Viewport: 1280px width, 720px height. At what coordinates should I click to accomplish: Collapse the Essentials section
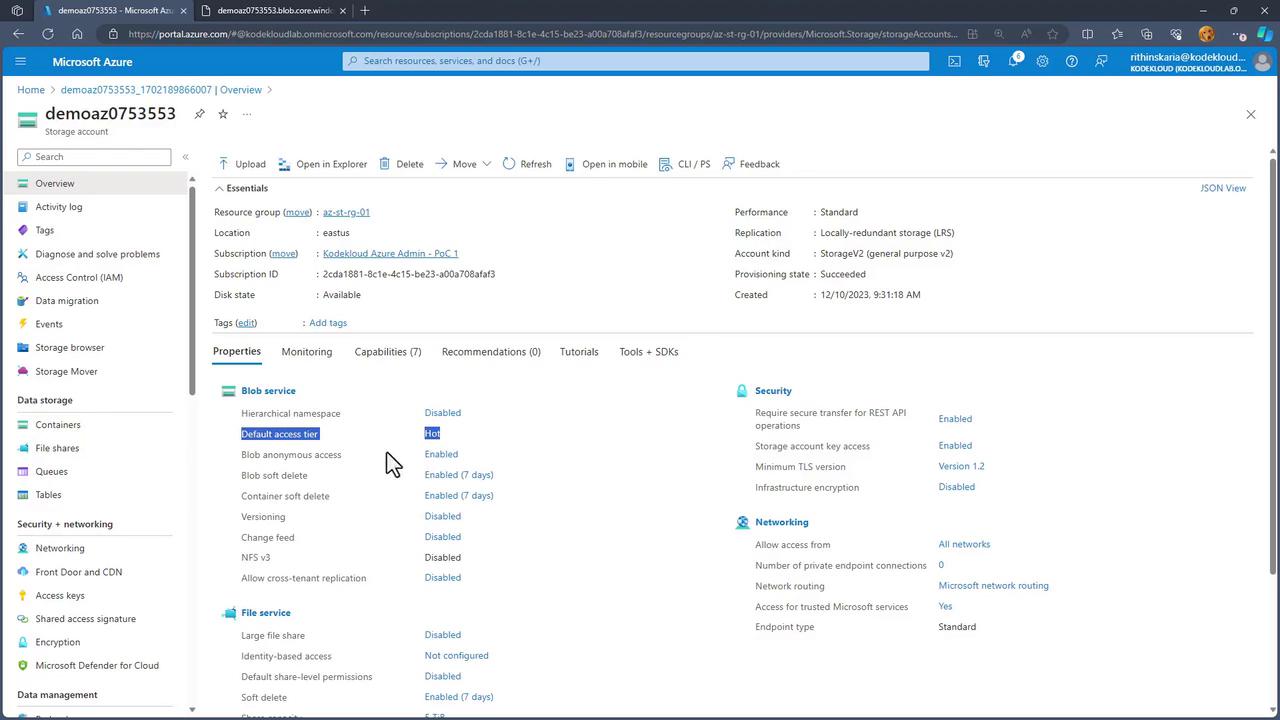219,188
